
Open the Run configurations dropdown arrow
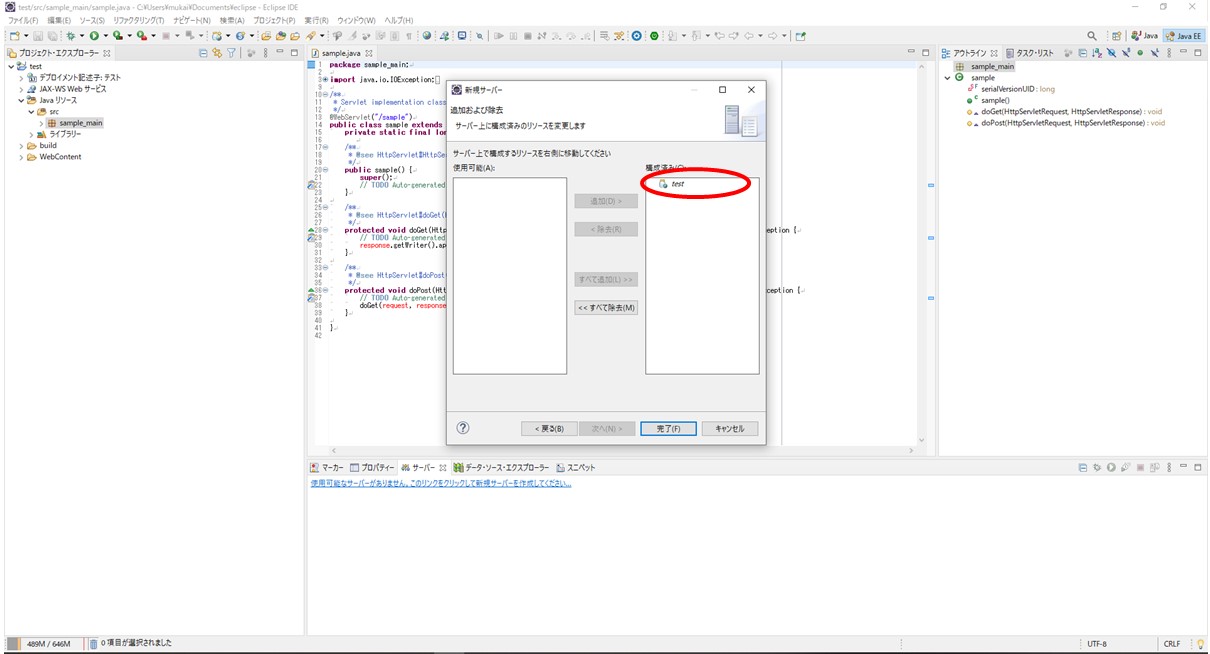(106, 36)
